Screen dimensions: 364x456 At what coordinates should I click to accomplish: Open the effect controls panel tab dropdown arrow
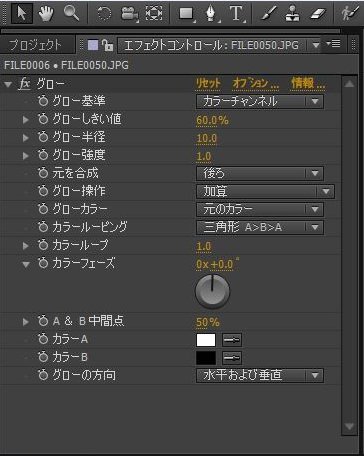point(316,45)
